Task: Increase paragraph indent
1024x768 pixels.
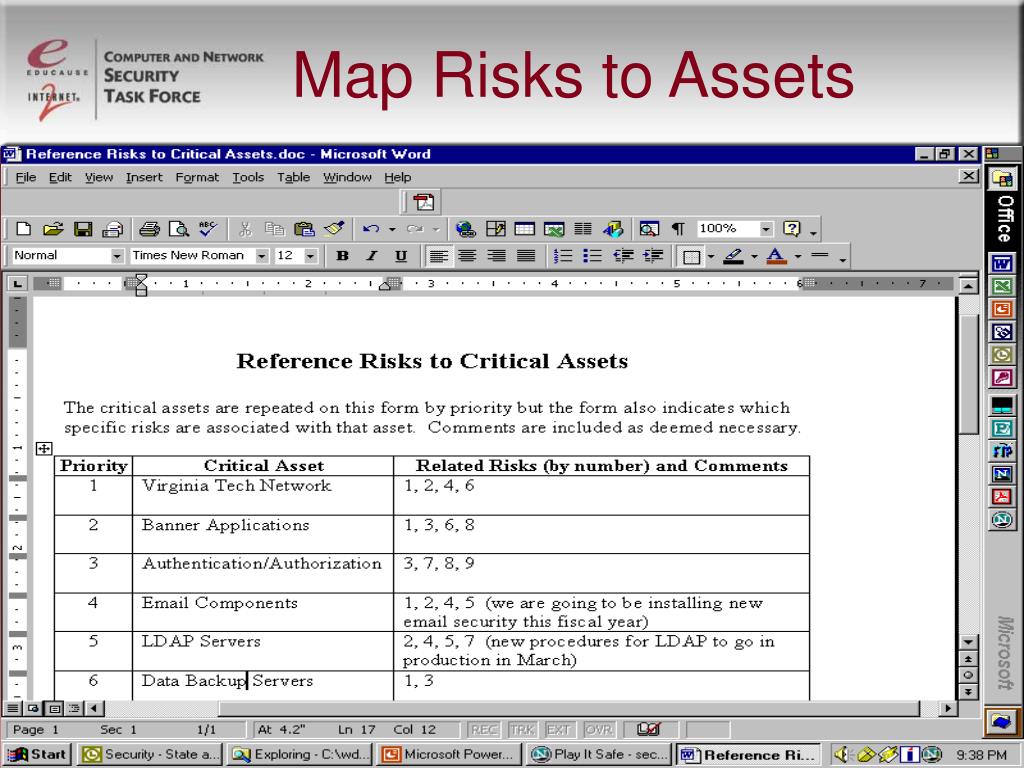Action: pos(653,256)
